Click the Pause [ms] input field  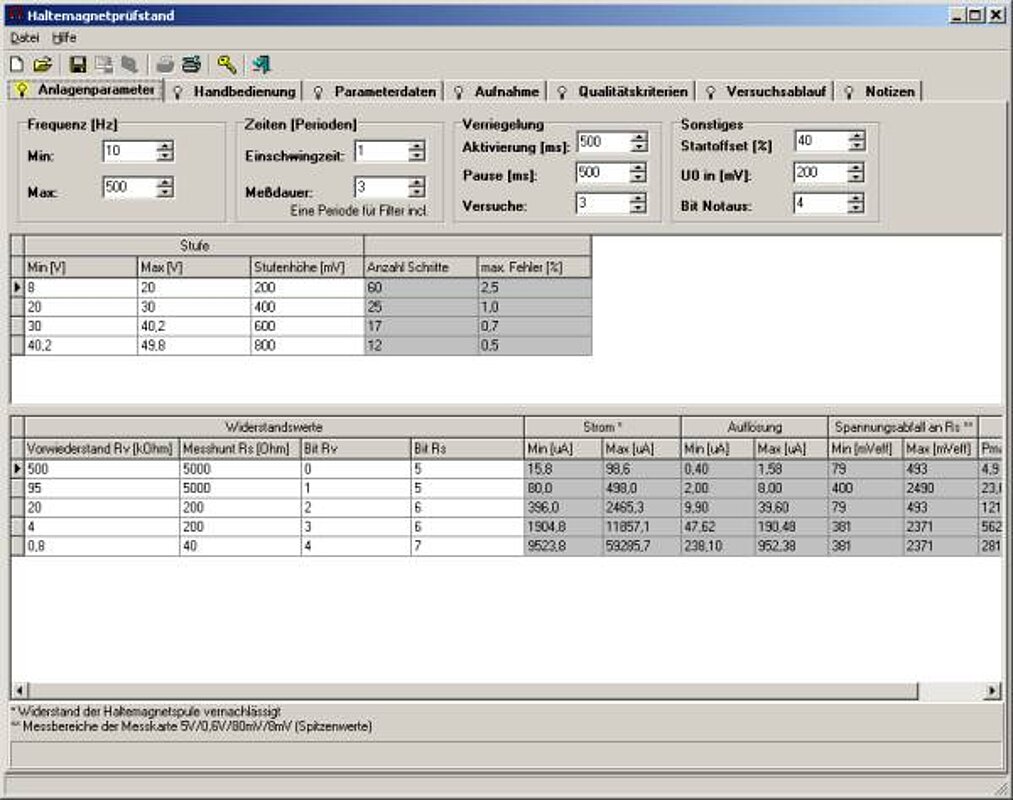603,173
